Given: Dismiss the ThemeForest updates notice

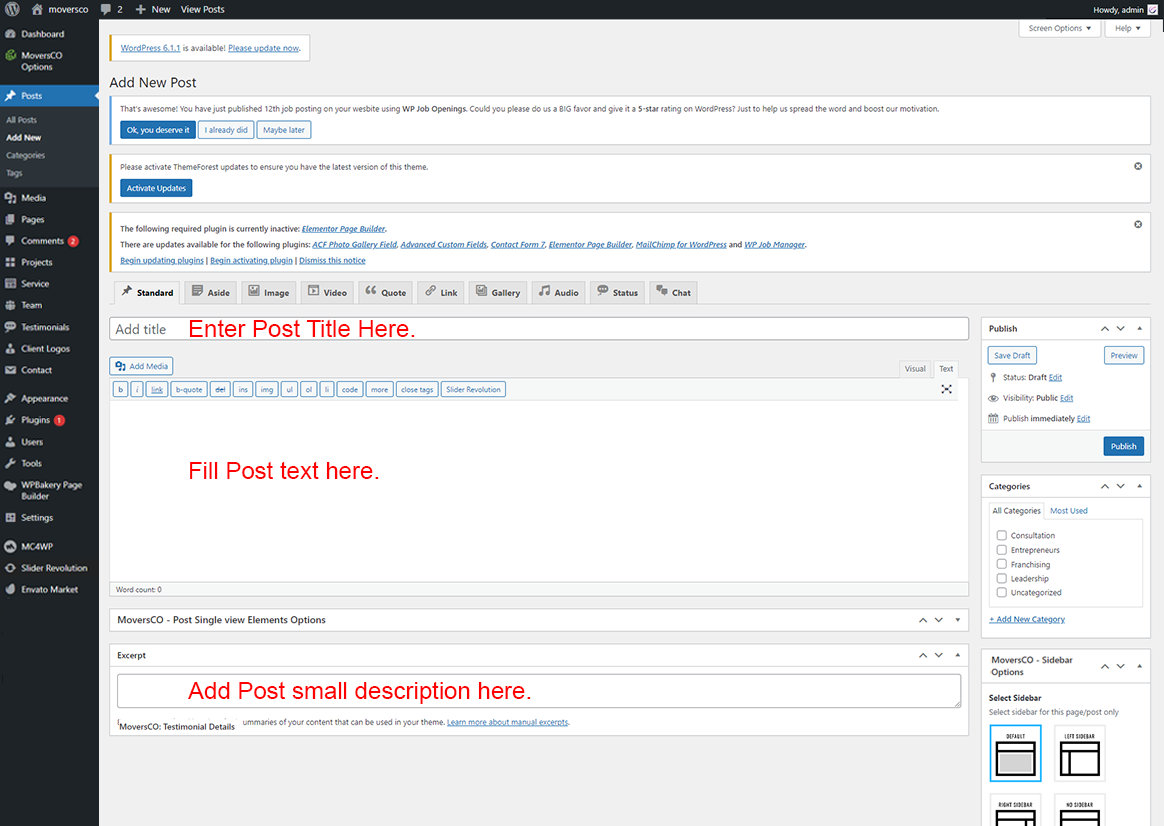Looking at the screenshot, I should coord(1138,166).
